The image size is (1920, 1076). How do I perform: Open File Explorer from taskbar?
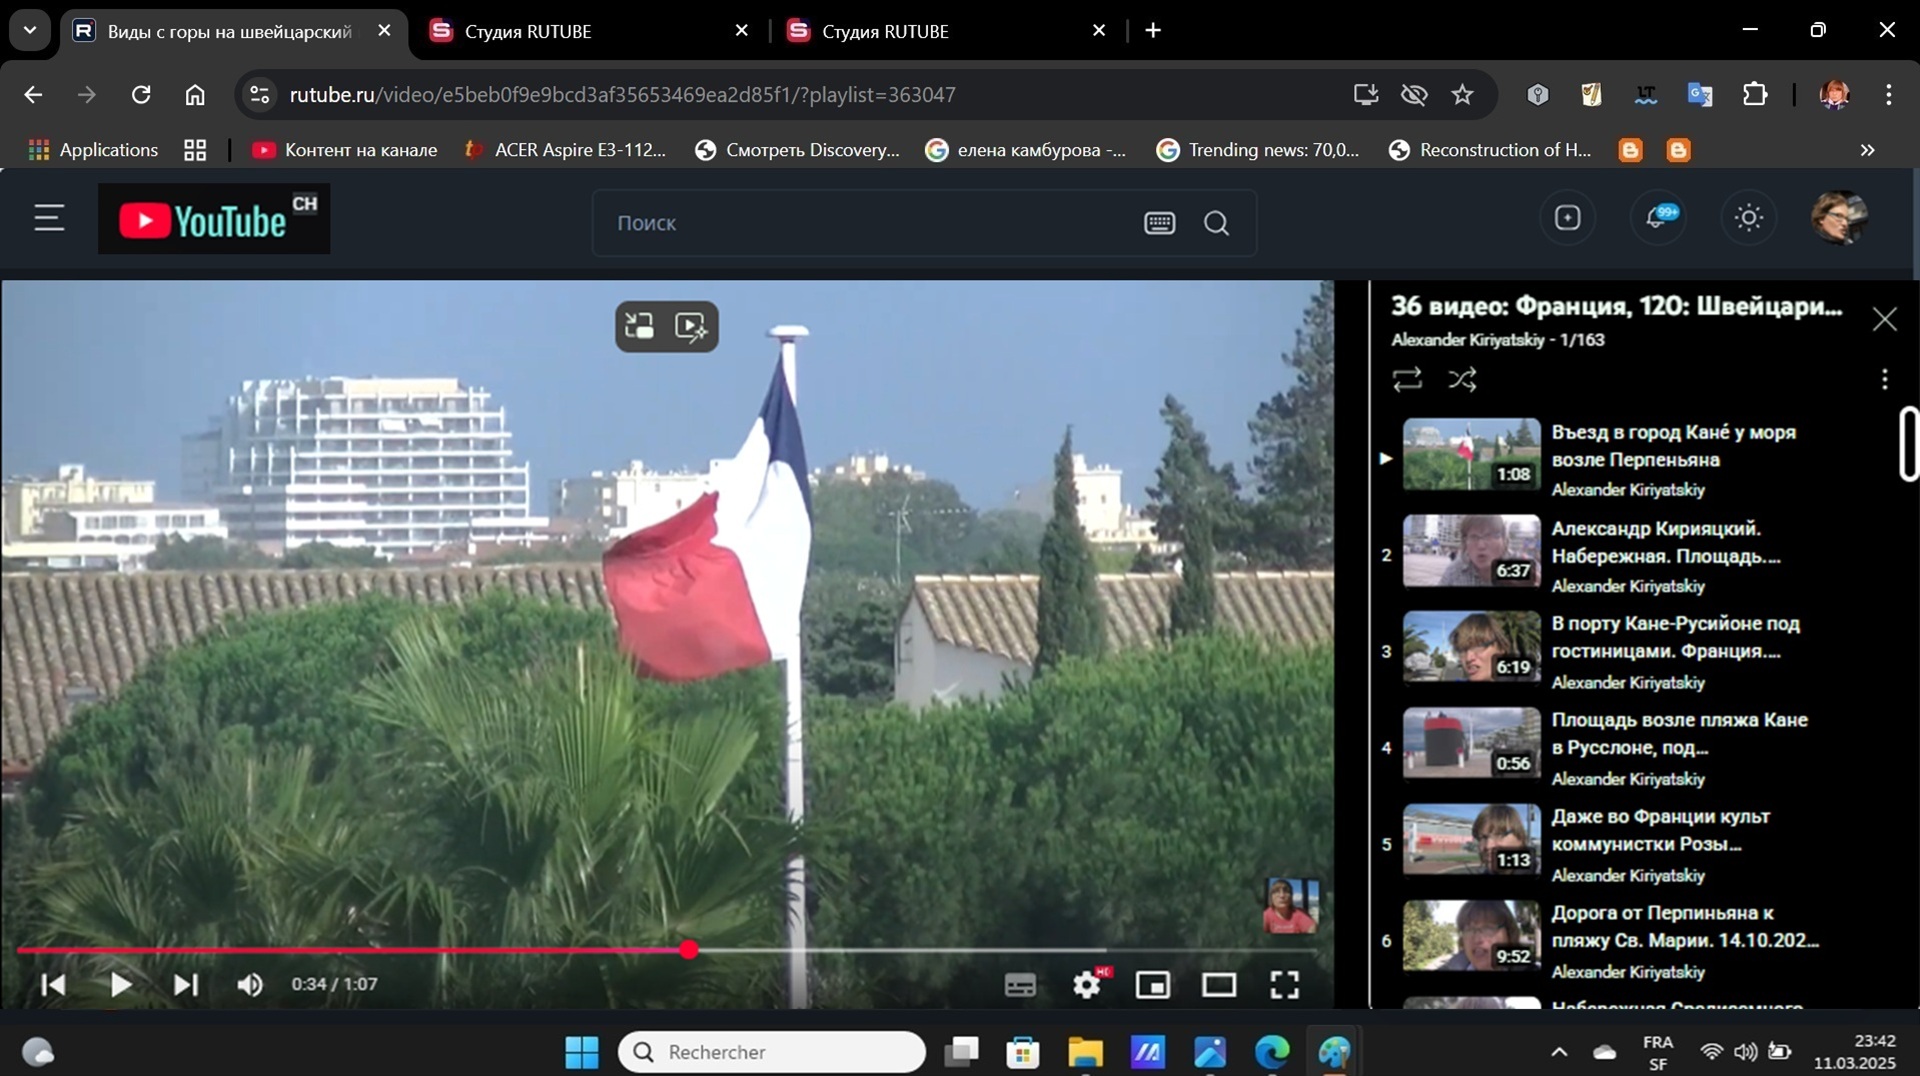[1084, 1052]
